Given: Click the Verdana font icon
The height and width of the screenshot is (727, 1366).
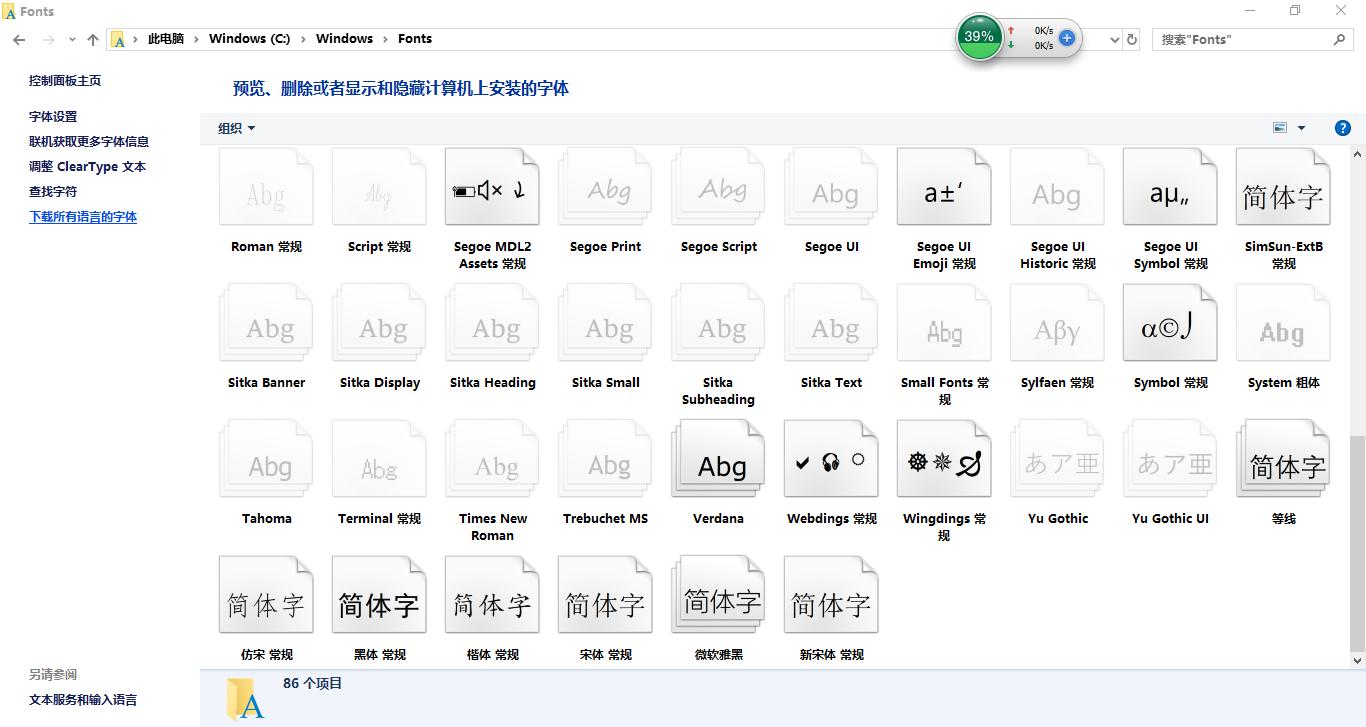Looking at the screenshot, I should (x=718, y=460).
